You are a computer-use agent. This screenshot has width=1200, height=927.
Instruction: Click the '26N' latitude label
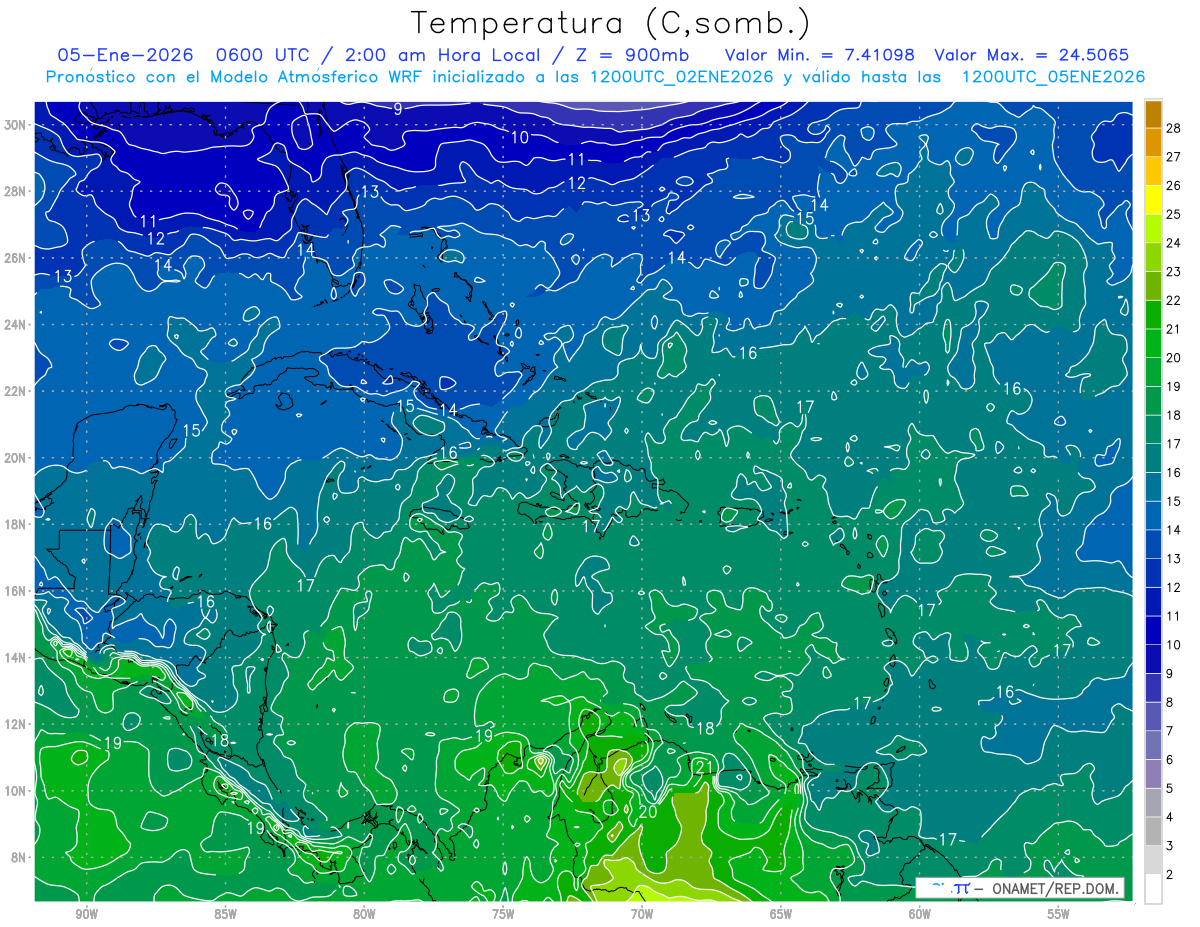tap(15, 258)
